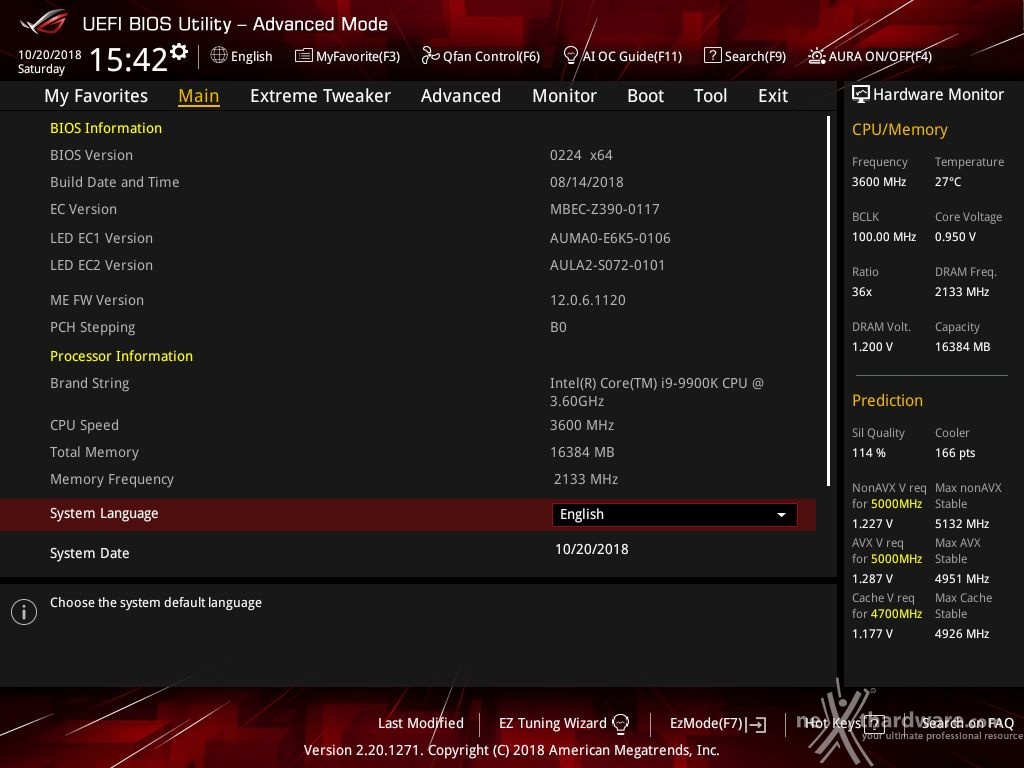Click Core Voltage 0.950 V reading

click(x=955, y=237)
